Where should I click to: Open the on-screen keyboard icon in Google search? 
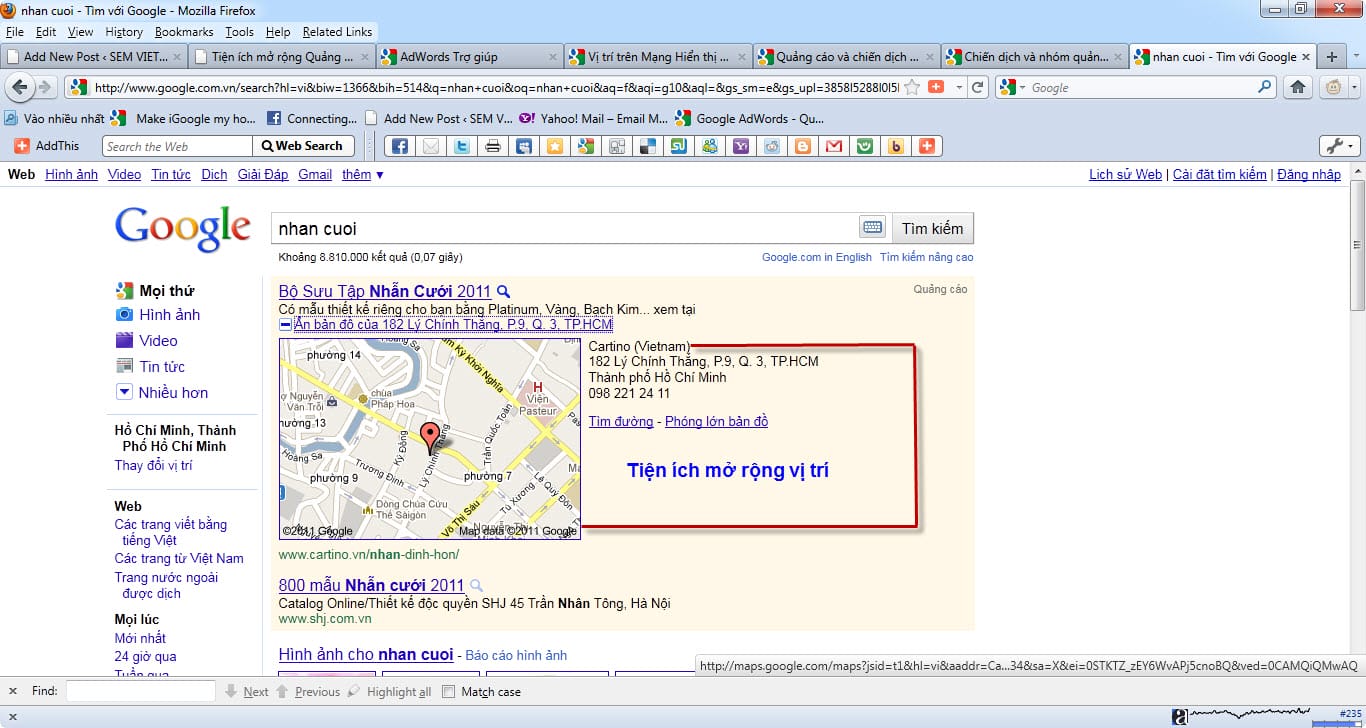tap(872, 228)
